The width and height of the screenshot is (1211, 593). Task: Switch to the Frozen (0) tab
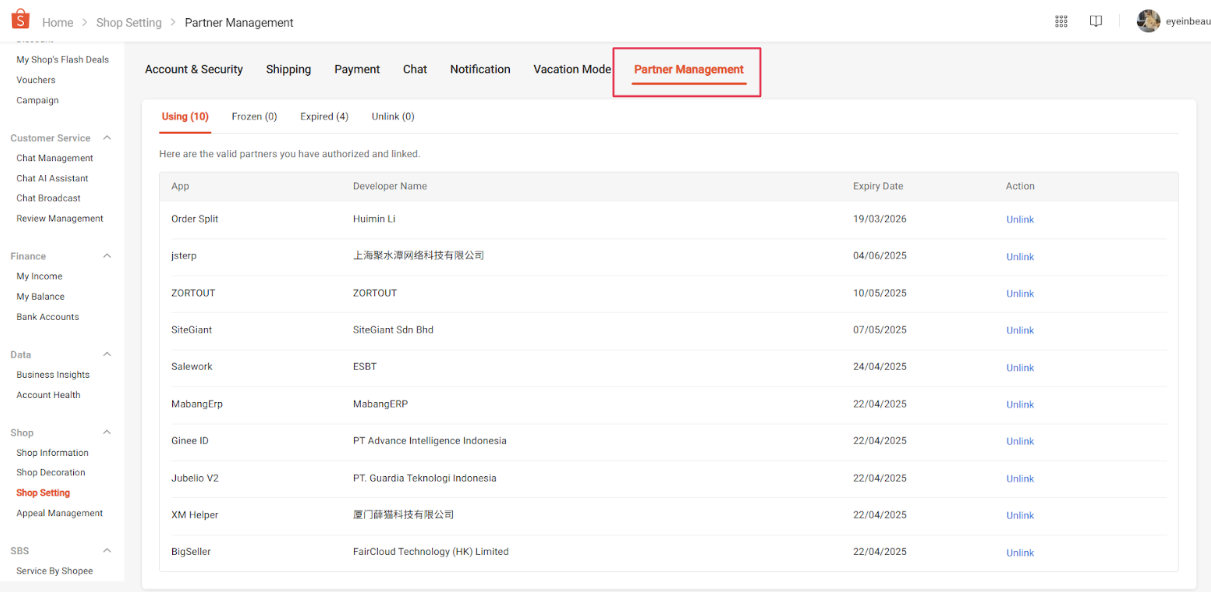tap(254, 116)
